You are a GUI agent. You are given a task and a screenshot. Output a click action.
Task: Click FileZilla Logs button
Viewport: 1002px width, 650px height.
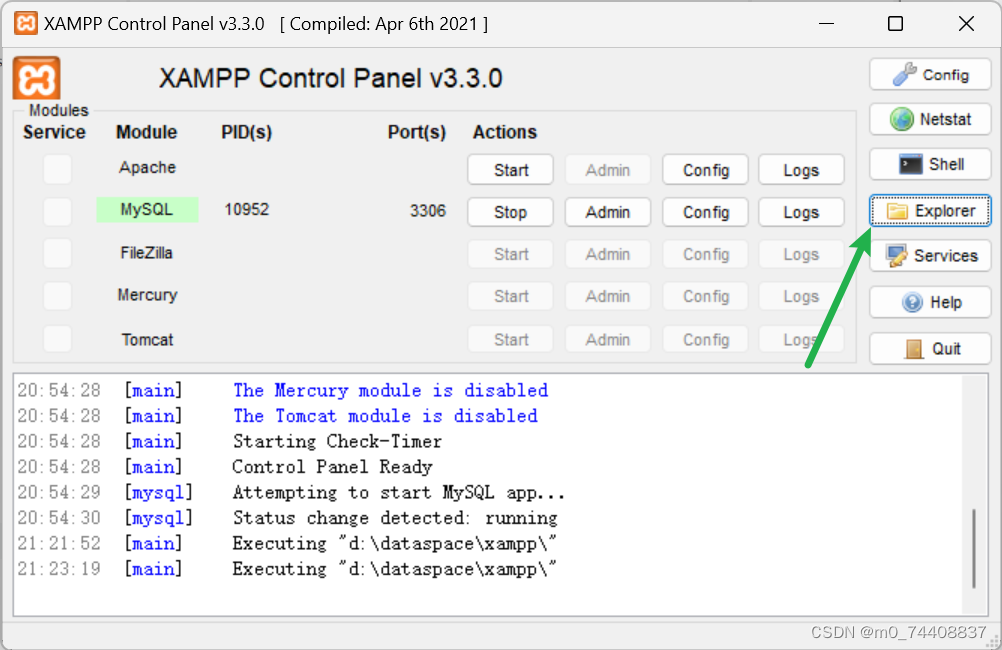point(801,254)
